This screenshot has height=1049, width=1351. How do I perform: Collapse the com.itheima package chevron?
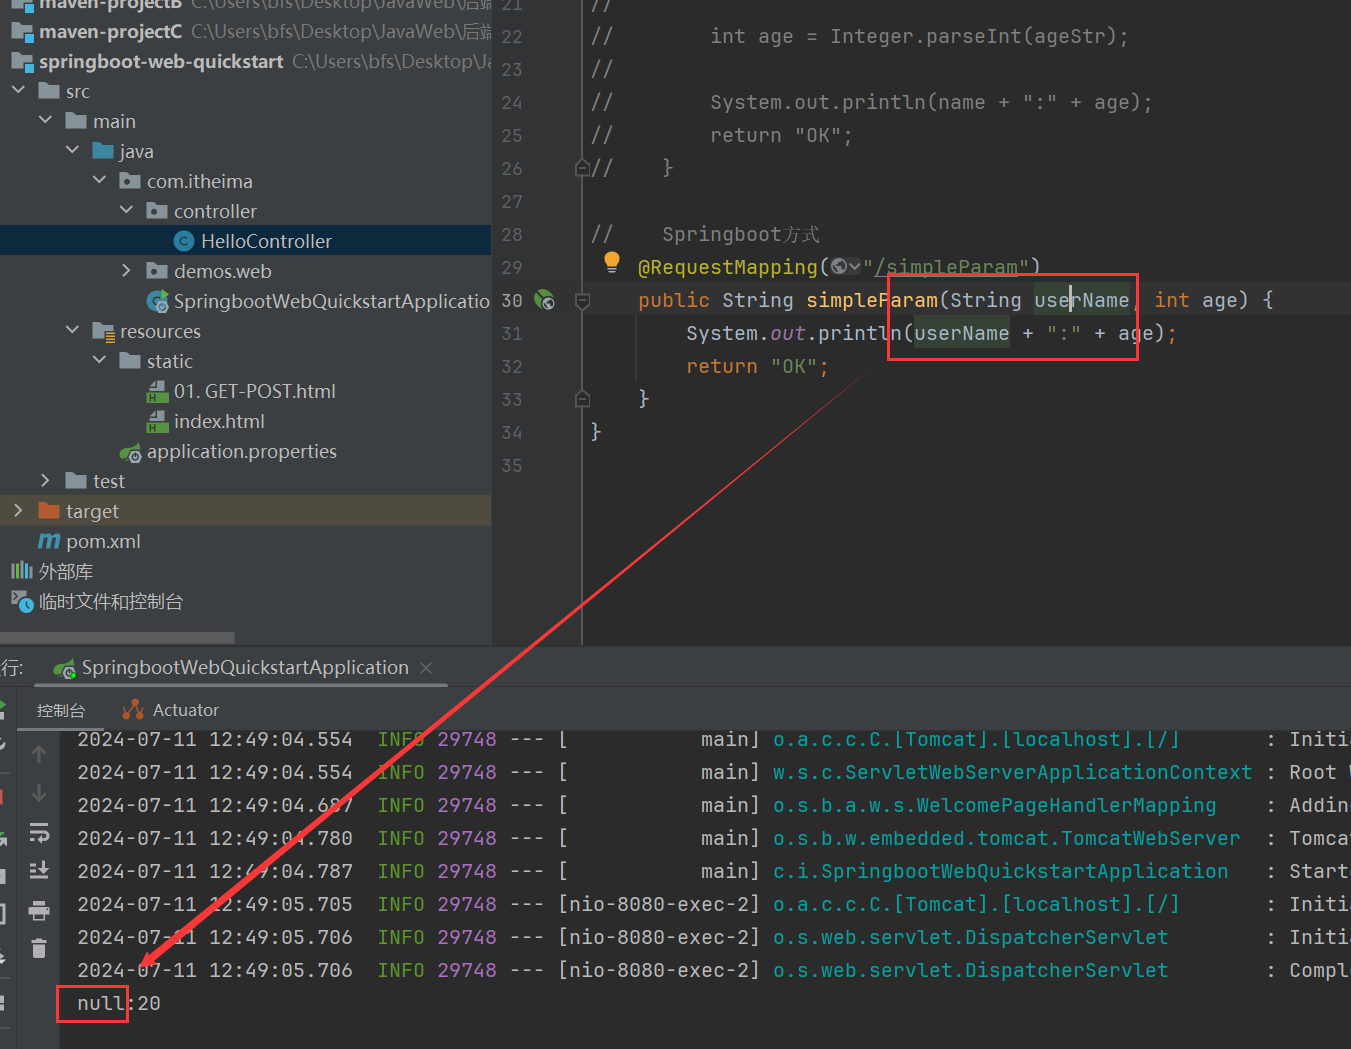(99, 181)
